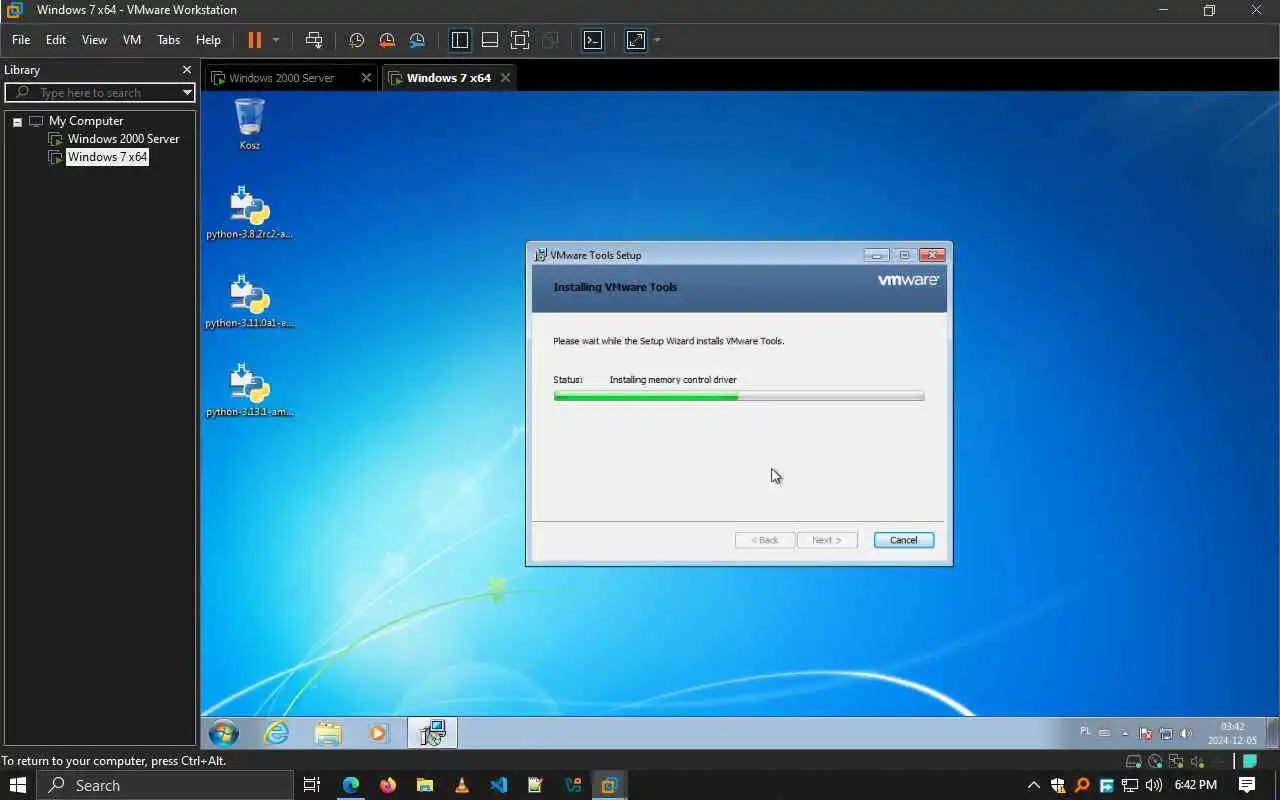Click the green message log status icon
Image resolution: width=1280 pixels, height=800 pixels.
pyautogui.click(x=1250, y=762)
